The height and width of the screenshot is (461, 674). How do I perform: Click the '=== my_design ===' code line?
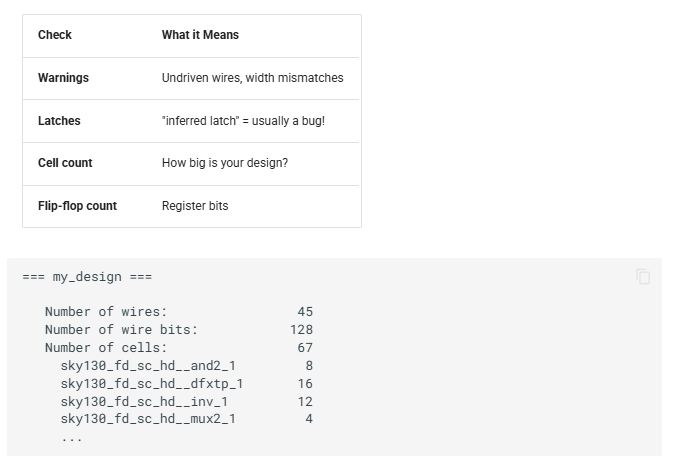[x=87, y=277]
